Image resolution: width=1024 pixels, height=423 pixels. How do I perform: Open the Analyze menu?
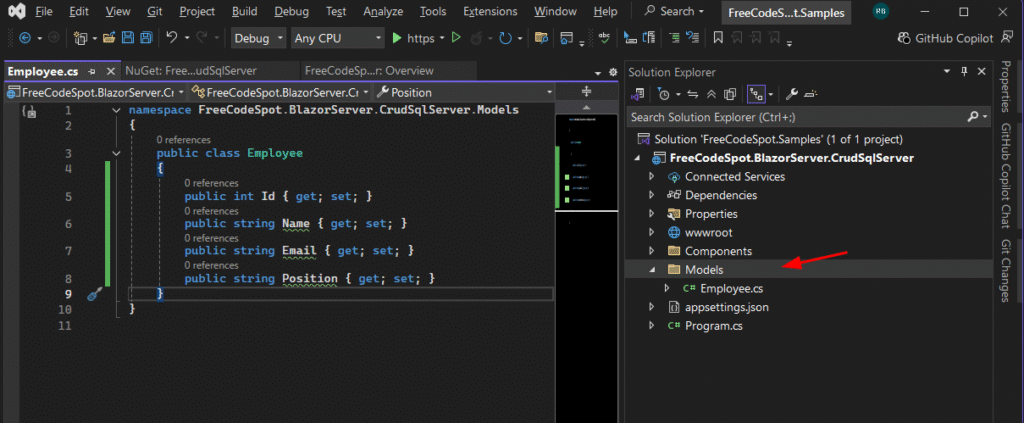(x=383, y=11)
